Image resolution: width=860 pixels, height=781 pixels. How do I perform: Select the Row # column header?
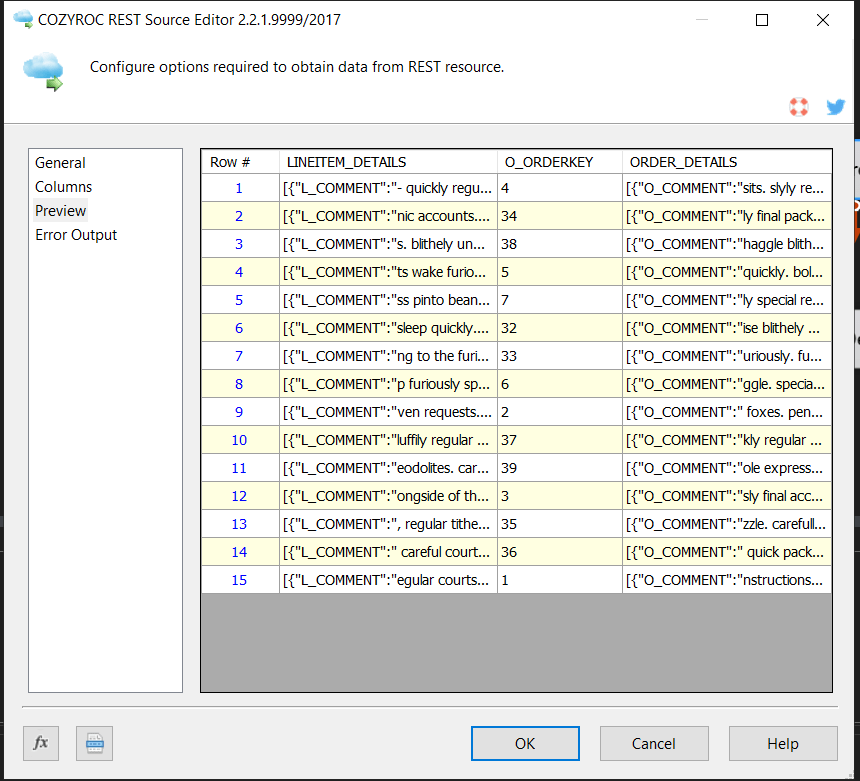(x=240, y=162)
